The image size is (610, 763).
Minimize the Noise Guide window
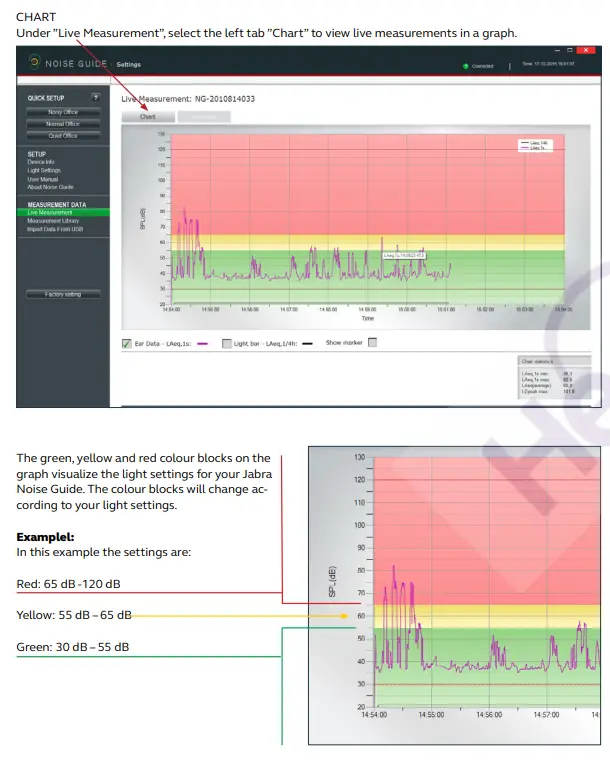tap(557, 50)
